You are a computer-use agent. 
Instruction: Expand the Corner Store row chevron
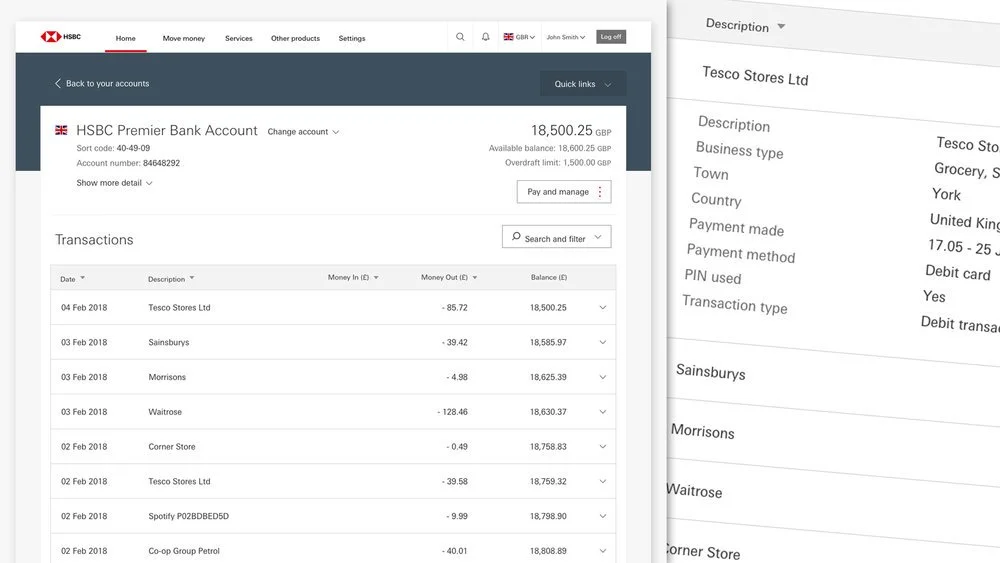point(603,446)
